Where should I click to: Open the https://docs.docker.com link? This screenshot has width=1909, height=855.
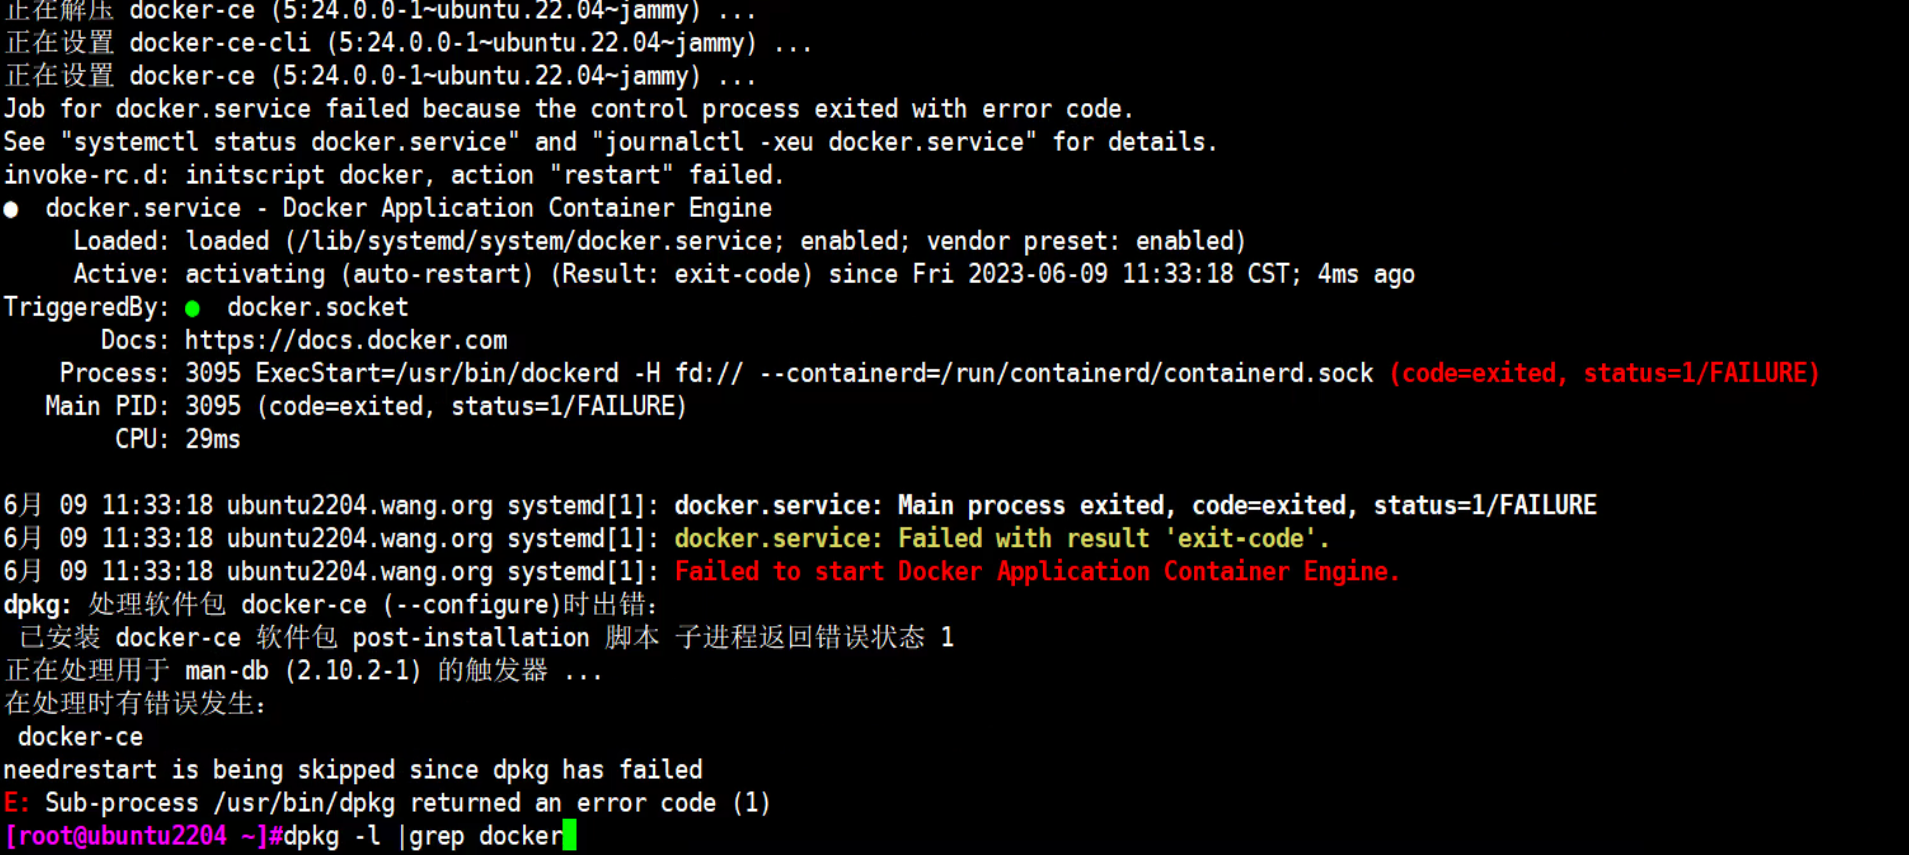point(346,341)
